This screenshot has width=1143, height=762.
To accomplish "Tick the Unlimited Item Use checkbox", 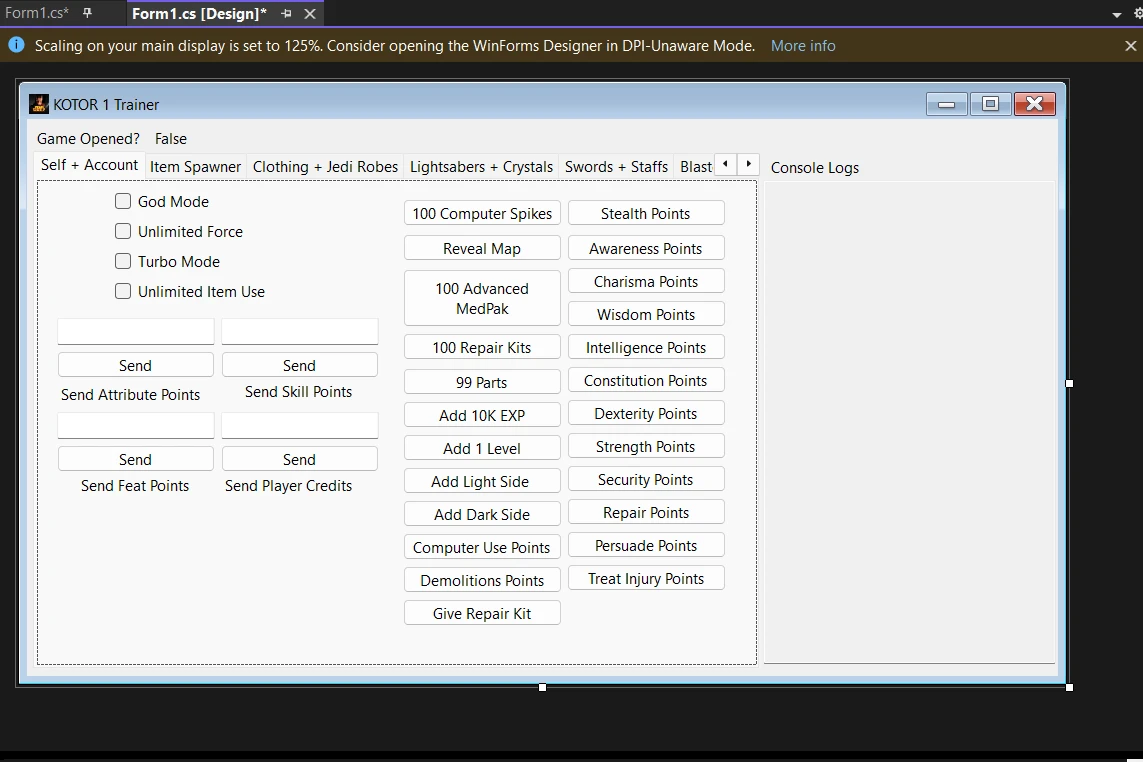I will click(123, 291).
